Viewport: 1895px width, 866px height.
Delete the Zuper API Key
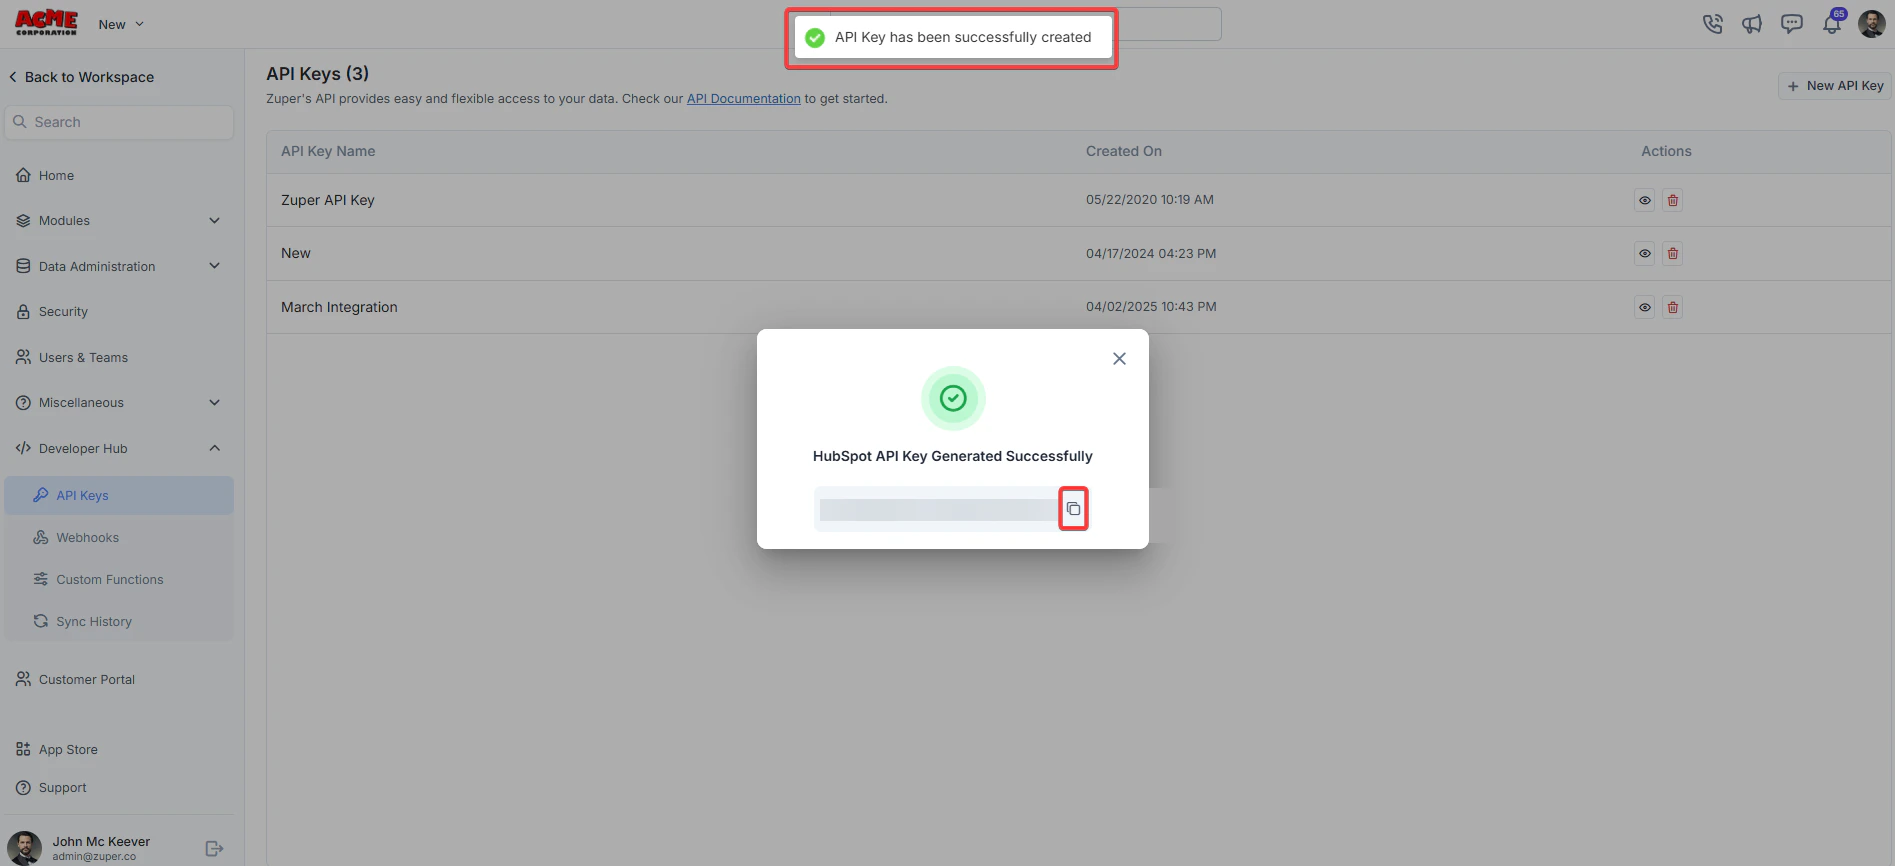click(1672, 200)
